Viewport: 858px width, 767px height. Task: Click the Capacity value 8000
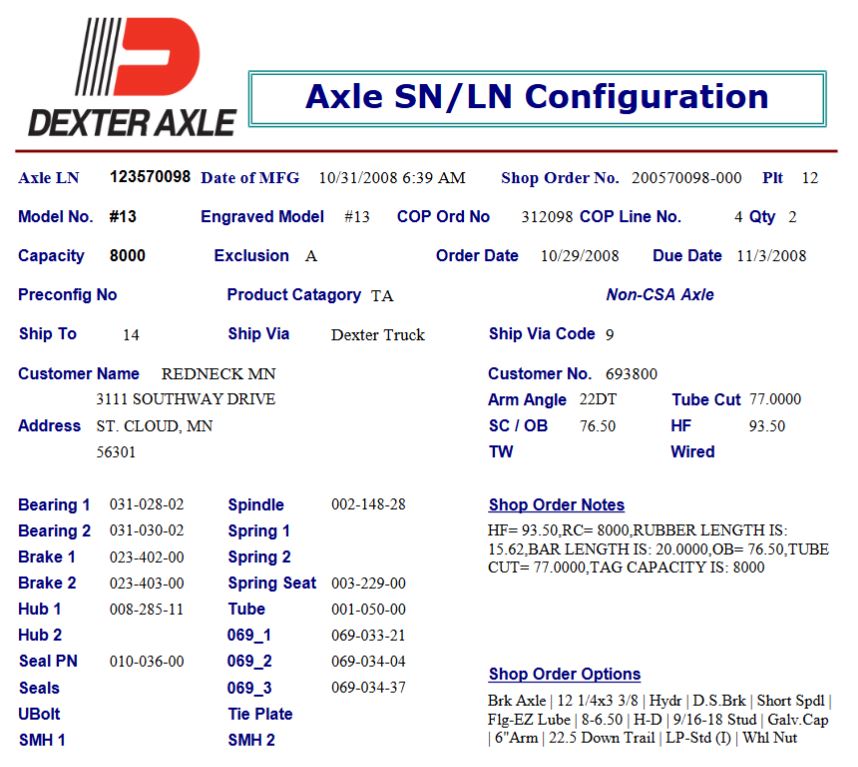click(x=127, y=256)
